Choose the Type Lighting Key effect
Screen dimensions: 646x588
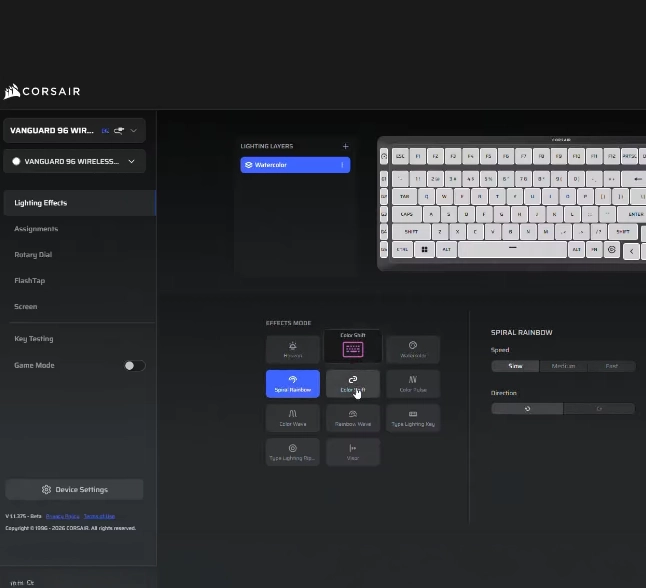coord(413,418)
